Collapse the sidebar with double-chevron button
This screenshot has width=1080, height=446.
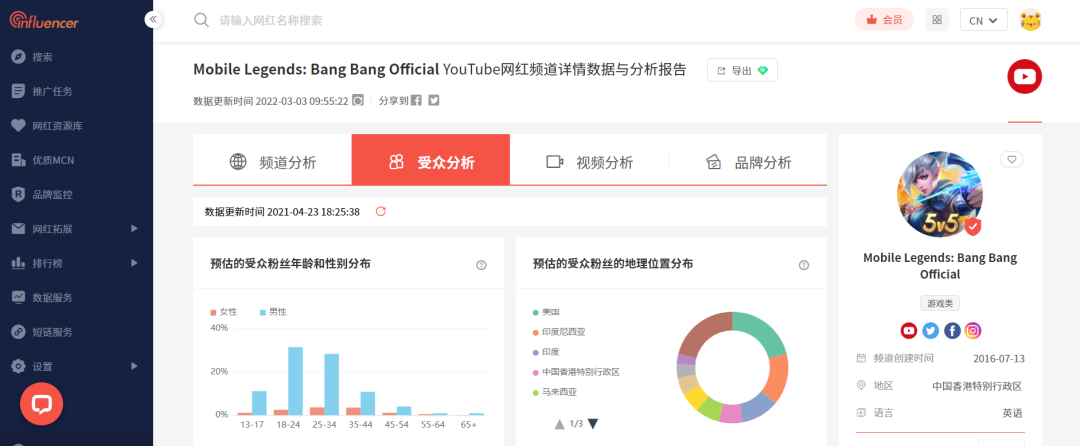point(153,19)
